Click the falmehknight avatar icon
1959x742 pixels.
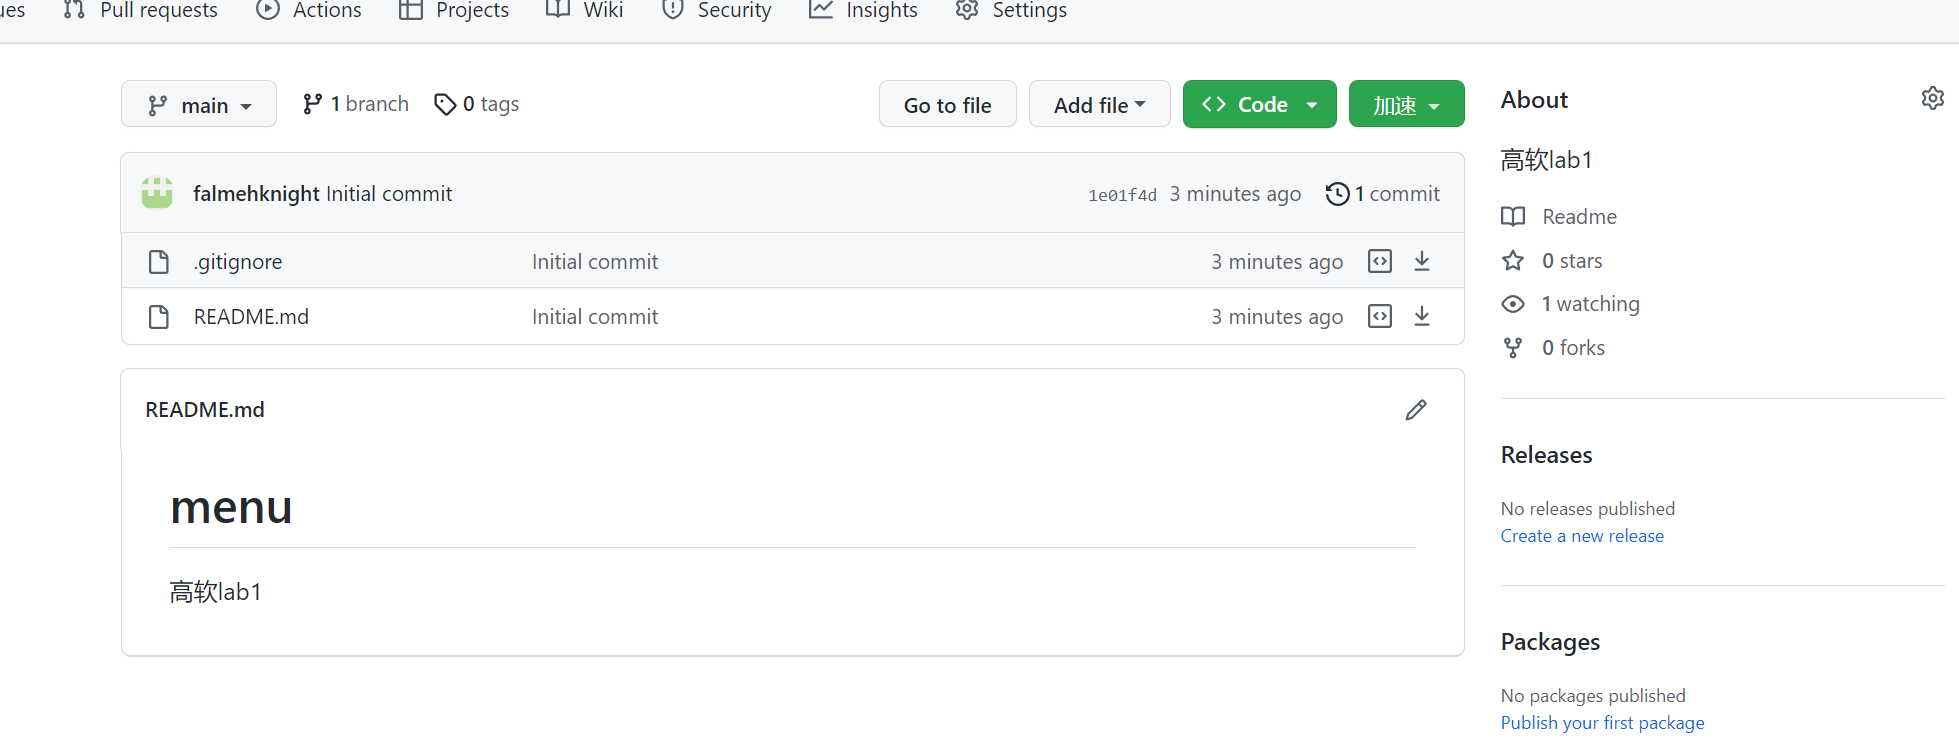(x=157, y=193)
